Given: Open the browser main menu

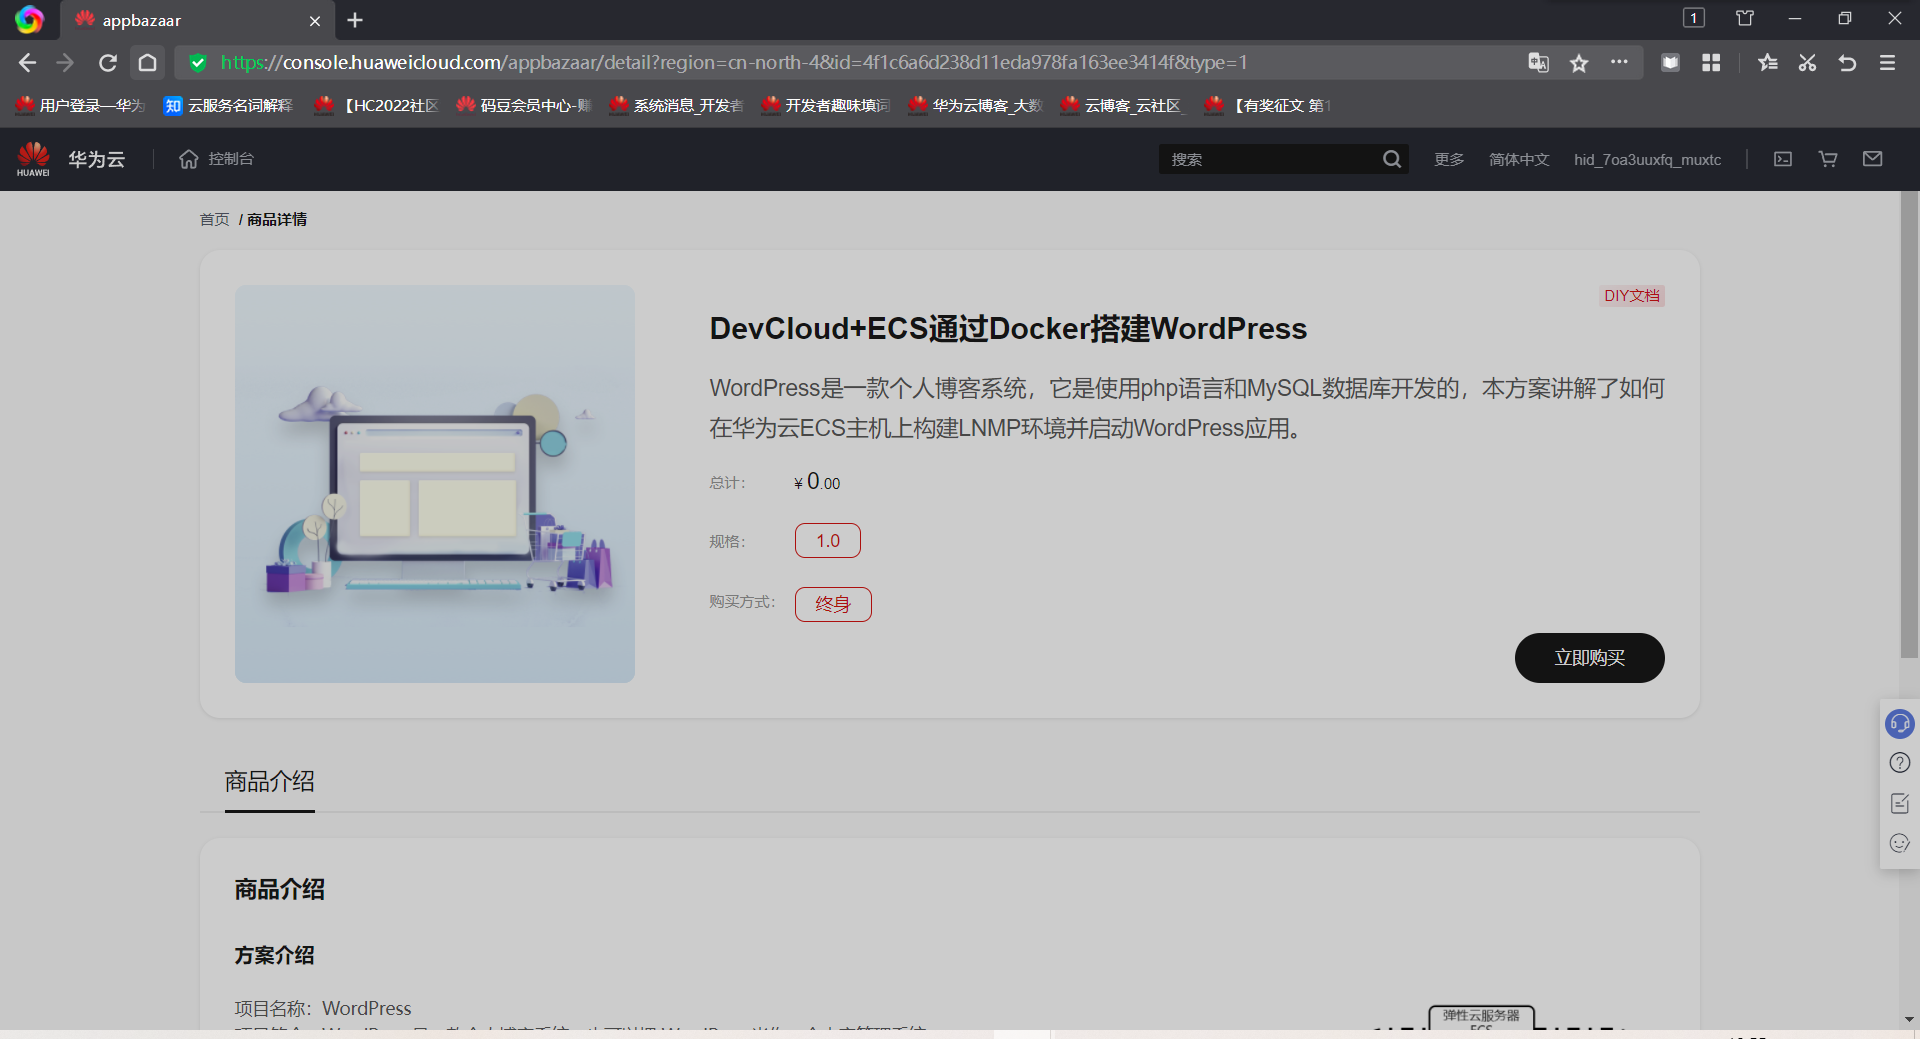Looking at the screenshot, I should [1887, 63].
